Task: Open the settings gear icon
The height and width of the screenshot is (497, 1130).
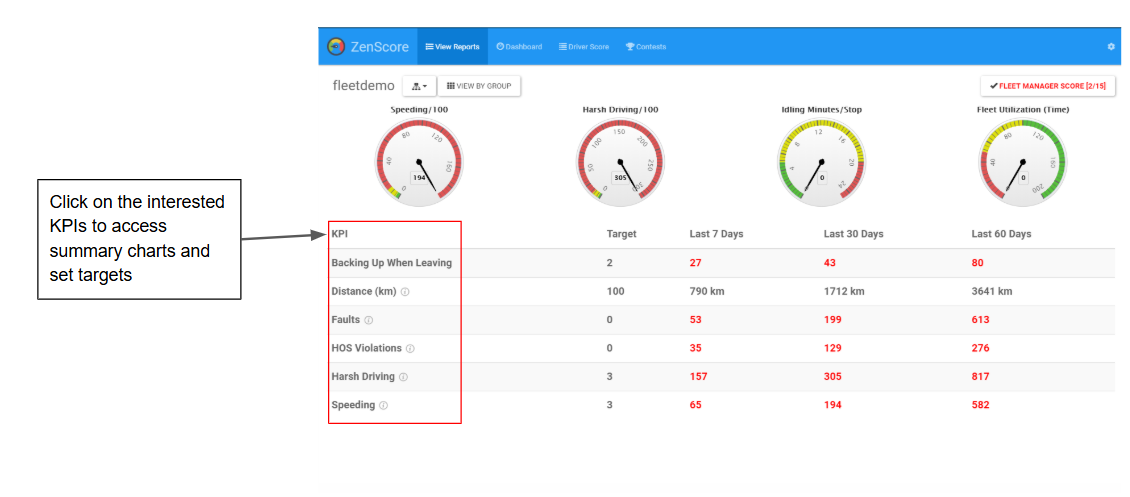Action: (x=1111, y=47)
